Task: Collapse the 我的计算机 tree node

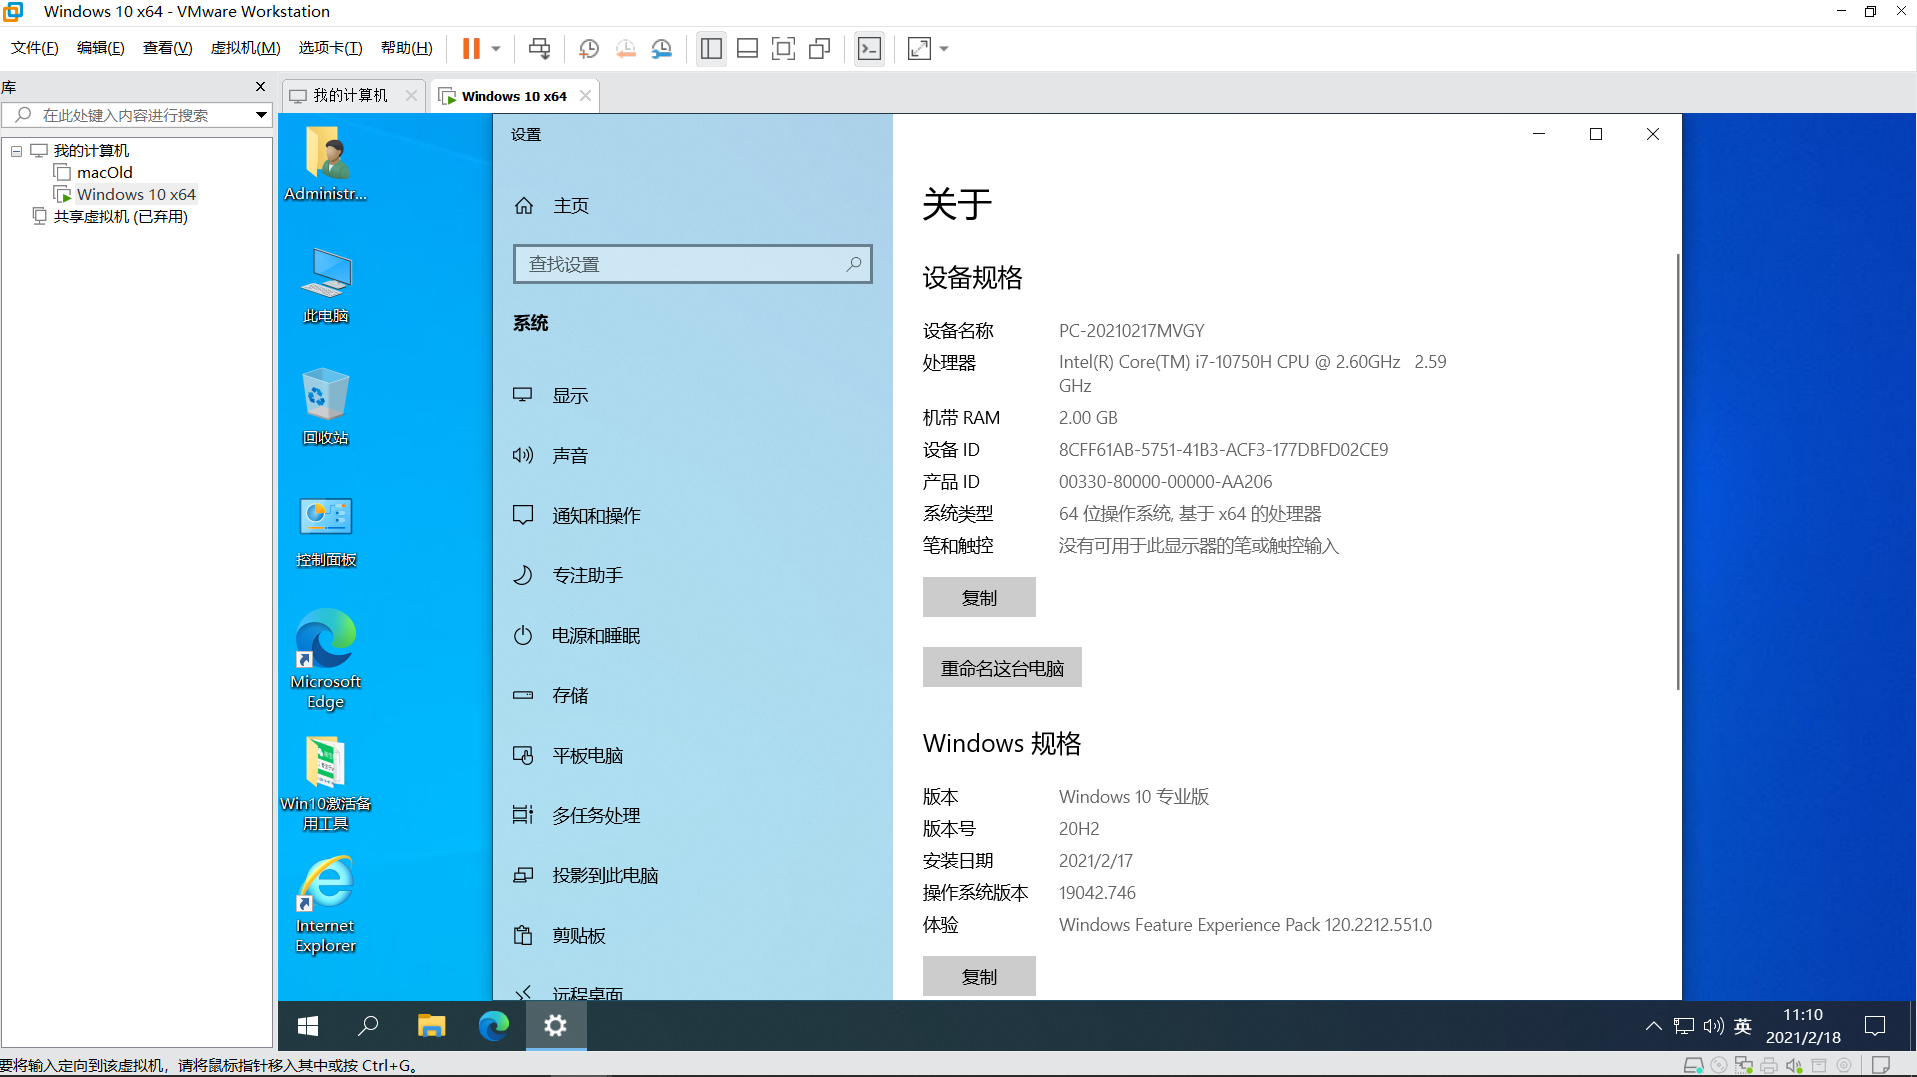Action: (x=16, y=151)
